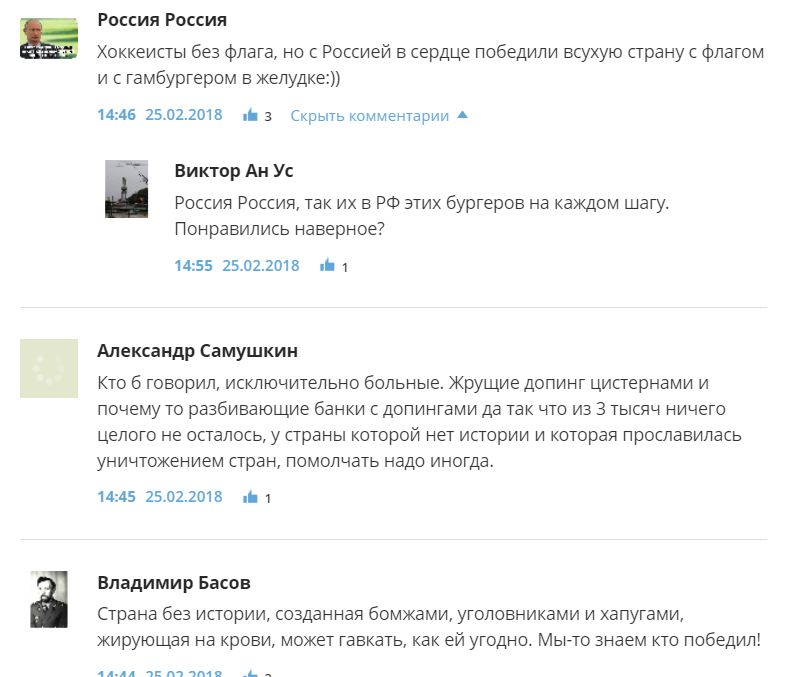Like the comment by Россия Россия
Viewport: 793px width, 677px height.
point(250,115)
